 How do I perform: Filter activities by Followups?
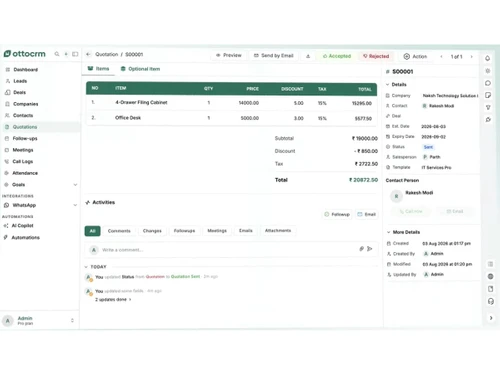(184, 231)
